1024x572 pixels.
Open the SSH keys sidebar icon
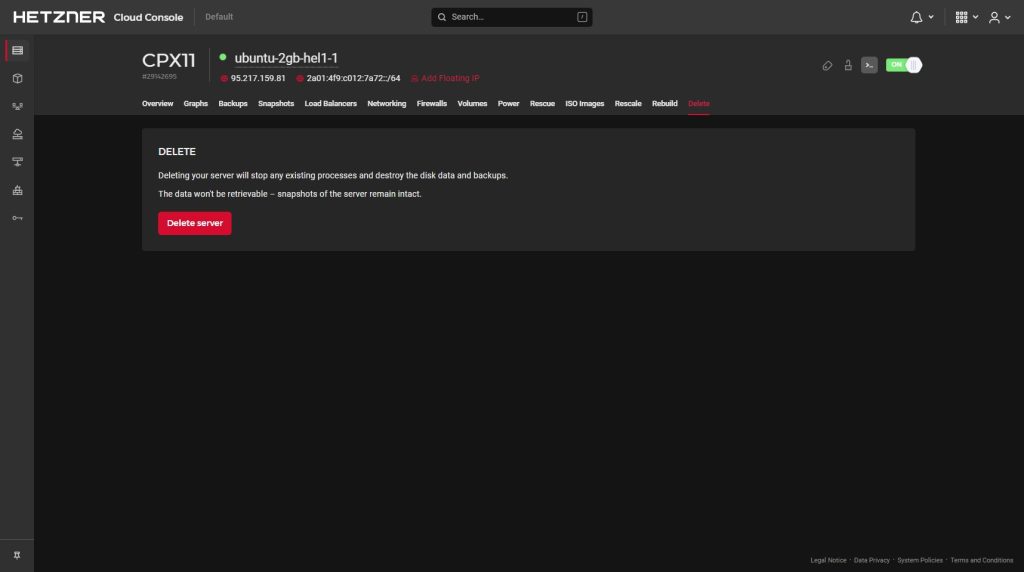click(17, 218)
